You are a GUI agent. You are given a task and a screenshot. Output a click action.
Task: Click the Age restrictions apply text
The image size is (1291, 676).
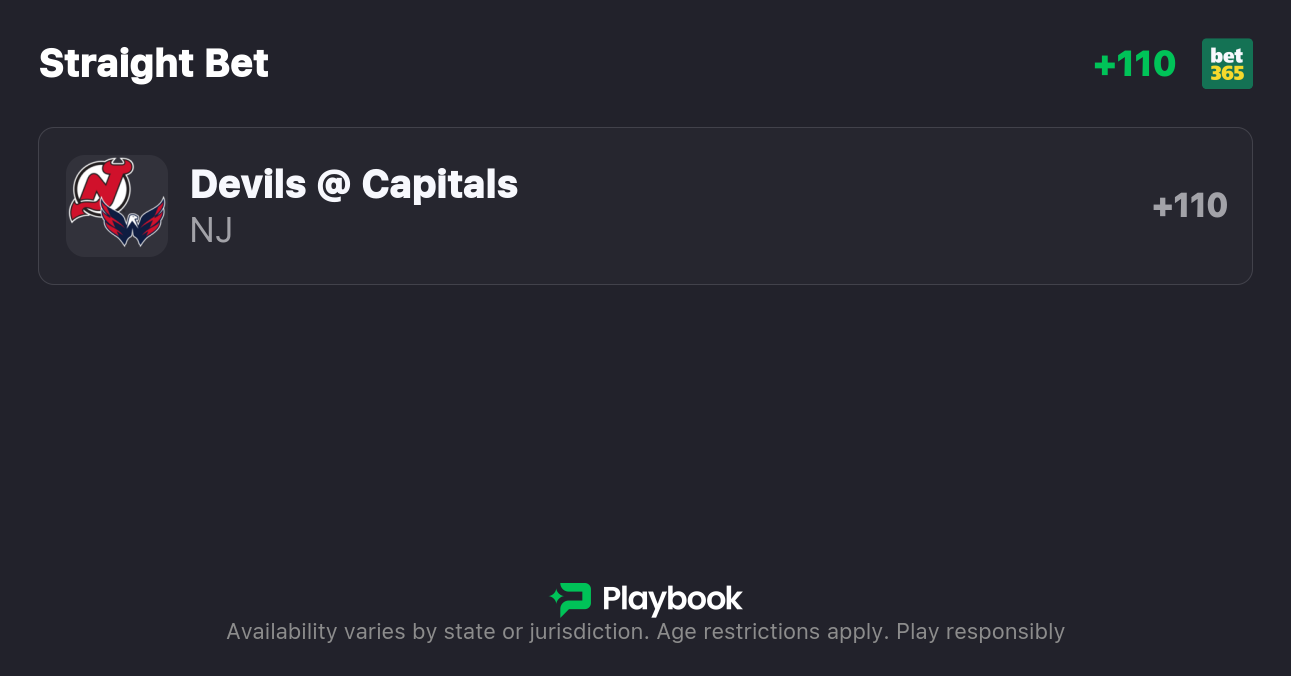pos(771,632)
